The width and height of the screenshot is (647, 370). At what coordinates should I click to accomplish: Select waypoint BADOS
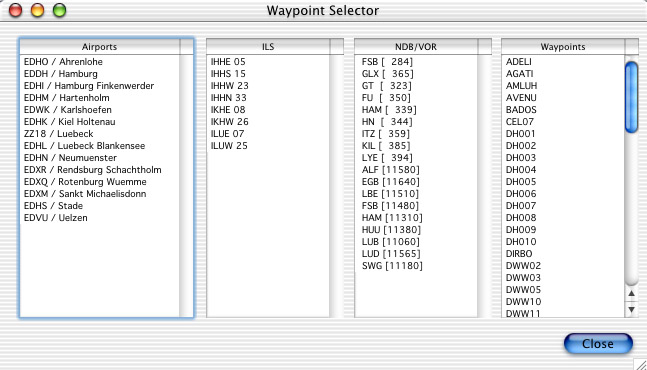pos(521,110)
